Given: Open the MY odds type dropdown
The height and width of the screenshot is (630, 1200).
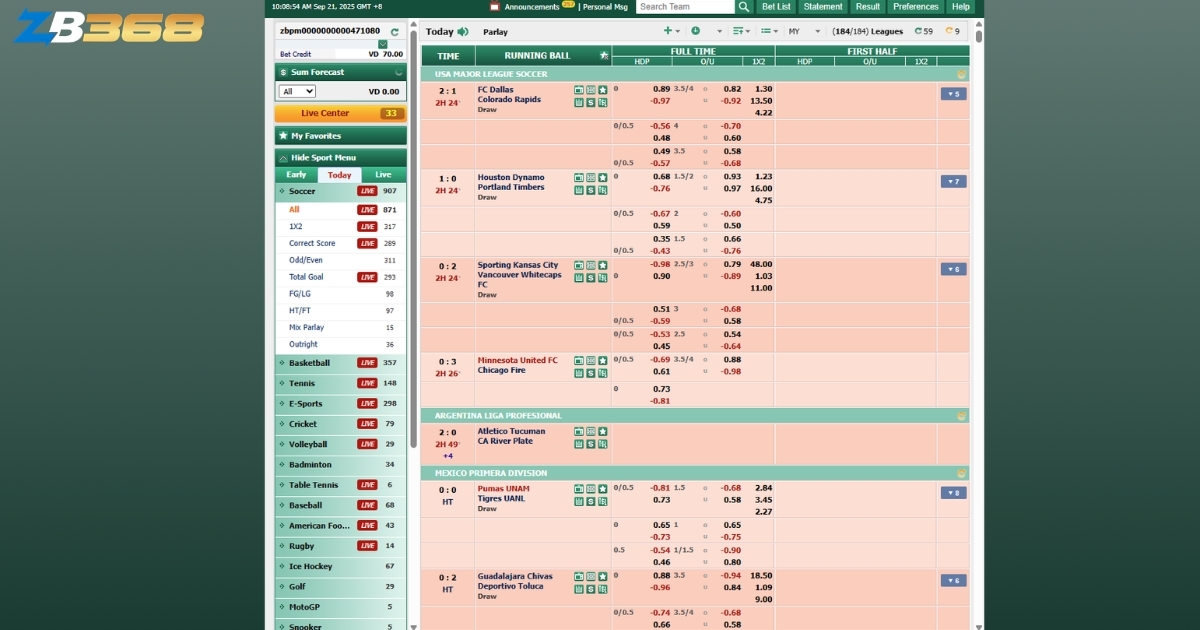Looking at the screenshot, I should [x=804, y=32].
